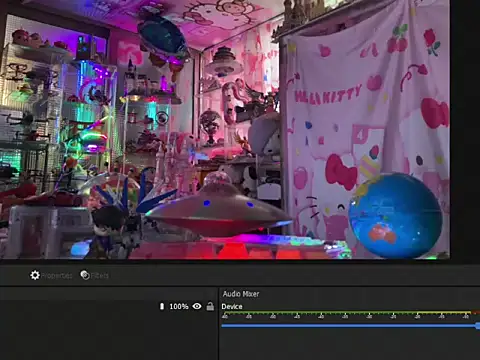Click empty area below the source row
Screen dimensions: 480x360
pos(109,337)
